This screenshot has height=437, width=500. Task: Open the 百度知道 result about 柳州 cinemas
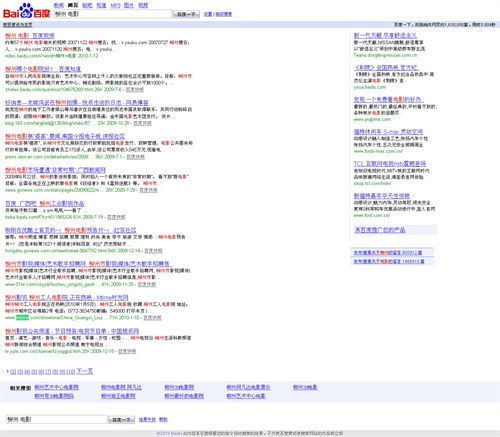point(43,69)
